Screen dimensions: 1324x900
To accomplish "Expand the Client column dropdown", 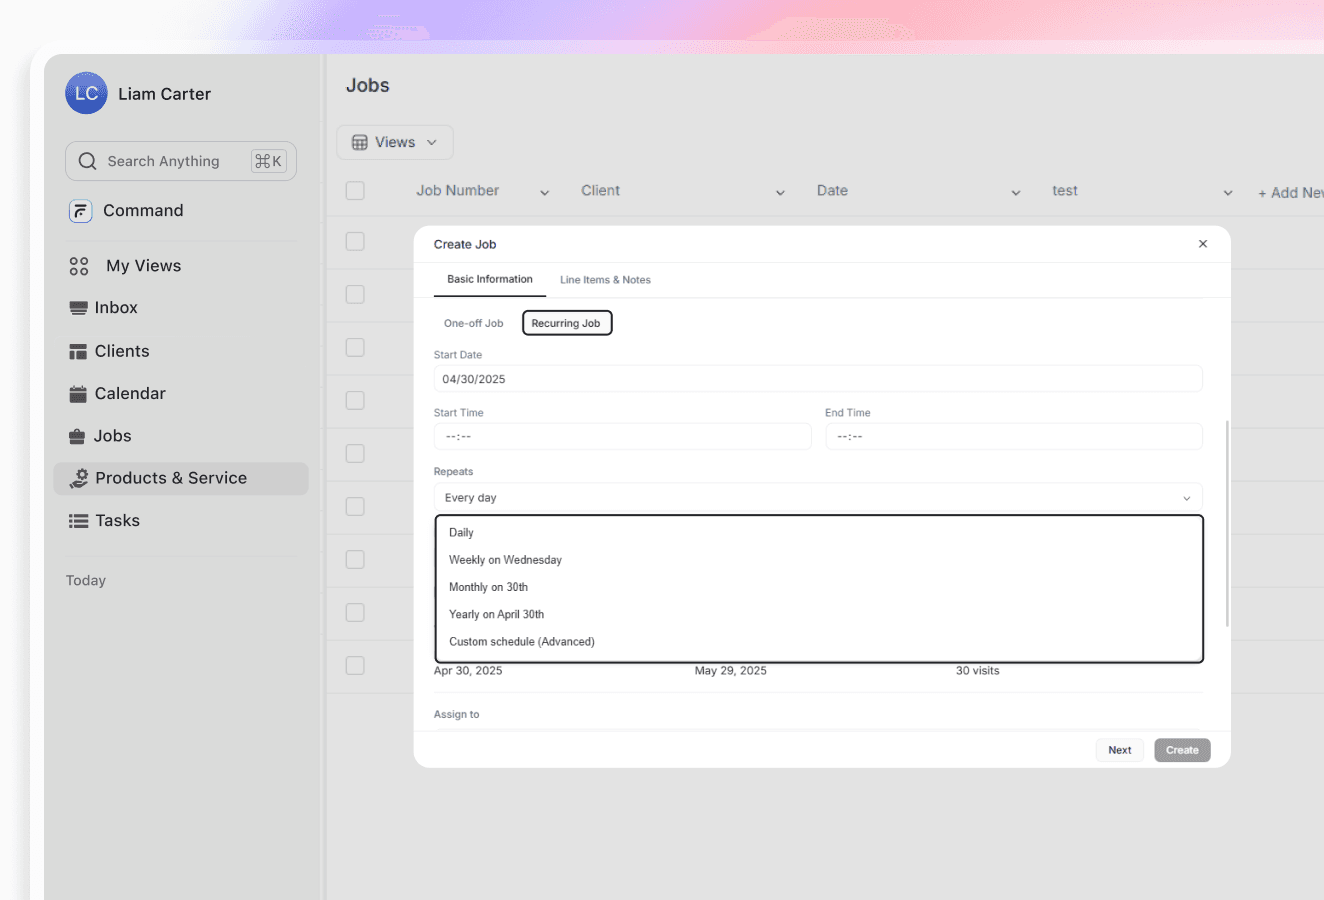I will 779,190.
